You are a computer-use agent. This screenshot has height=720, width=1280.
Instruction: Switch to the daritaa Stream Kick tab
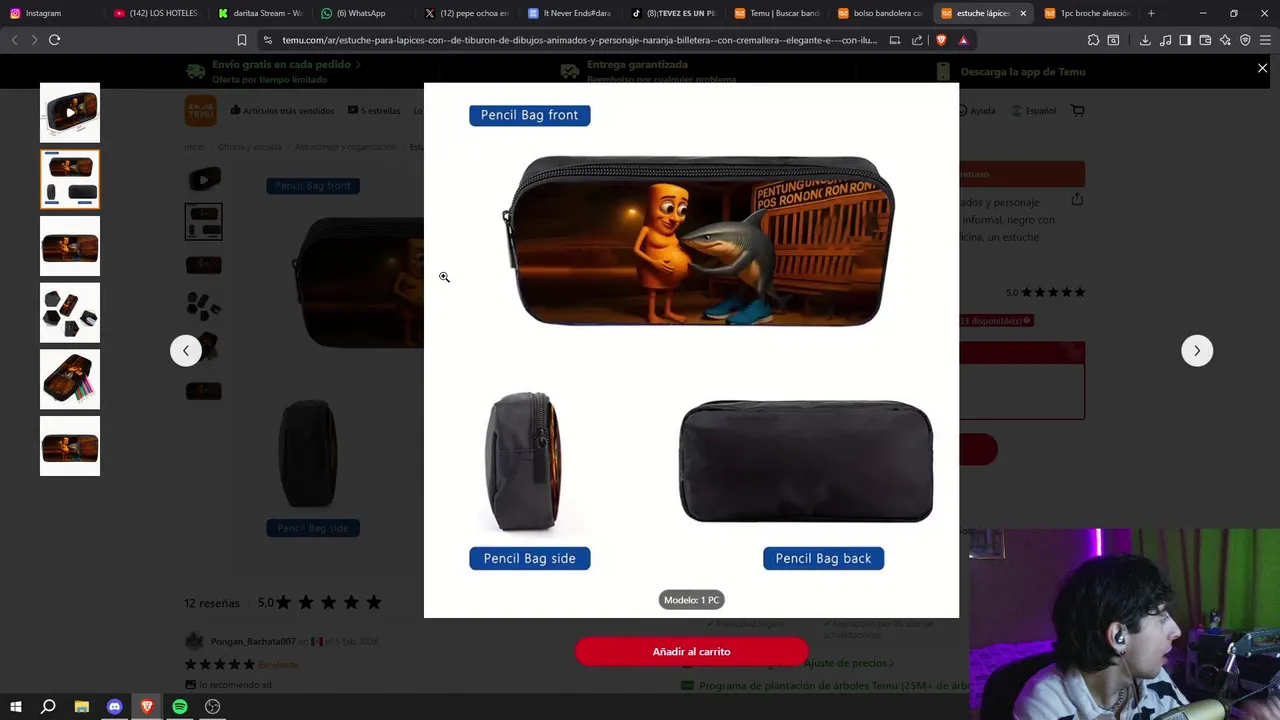coord(259,13)
